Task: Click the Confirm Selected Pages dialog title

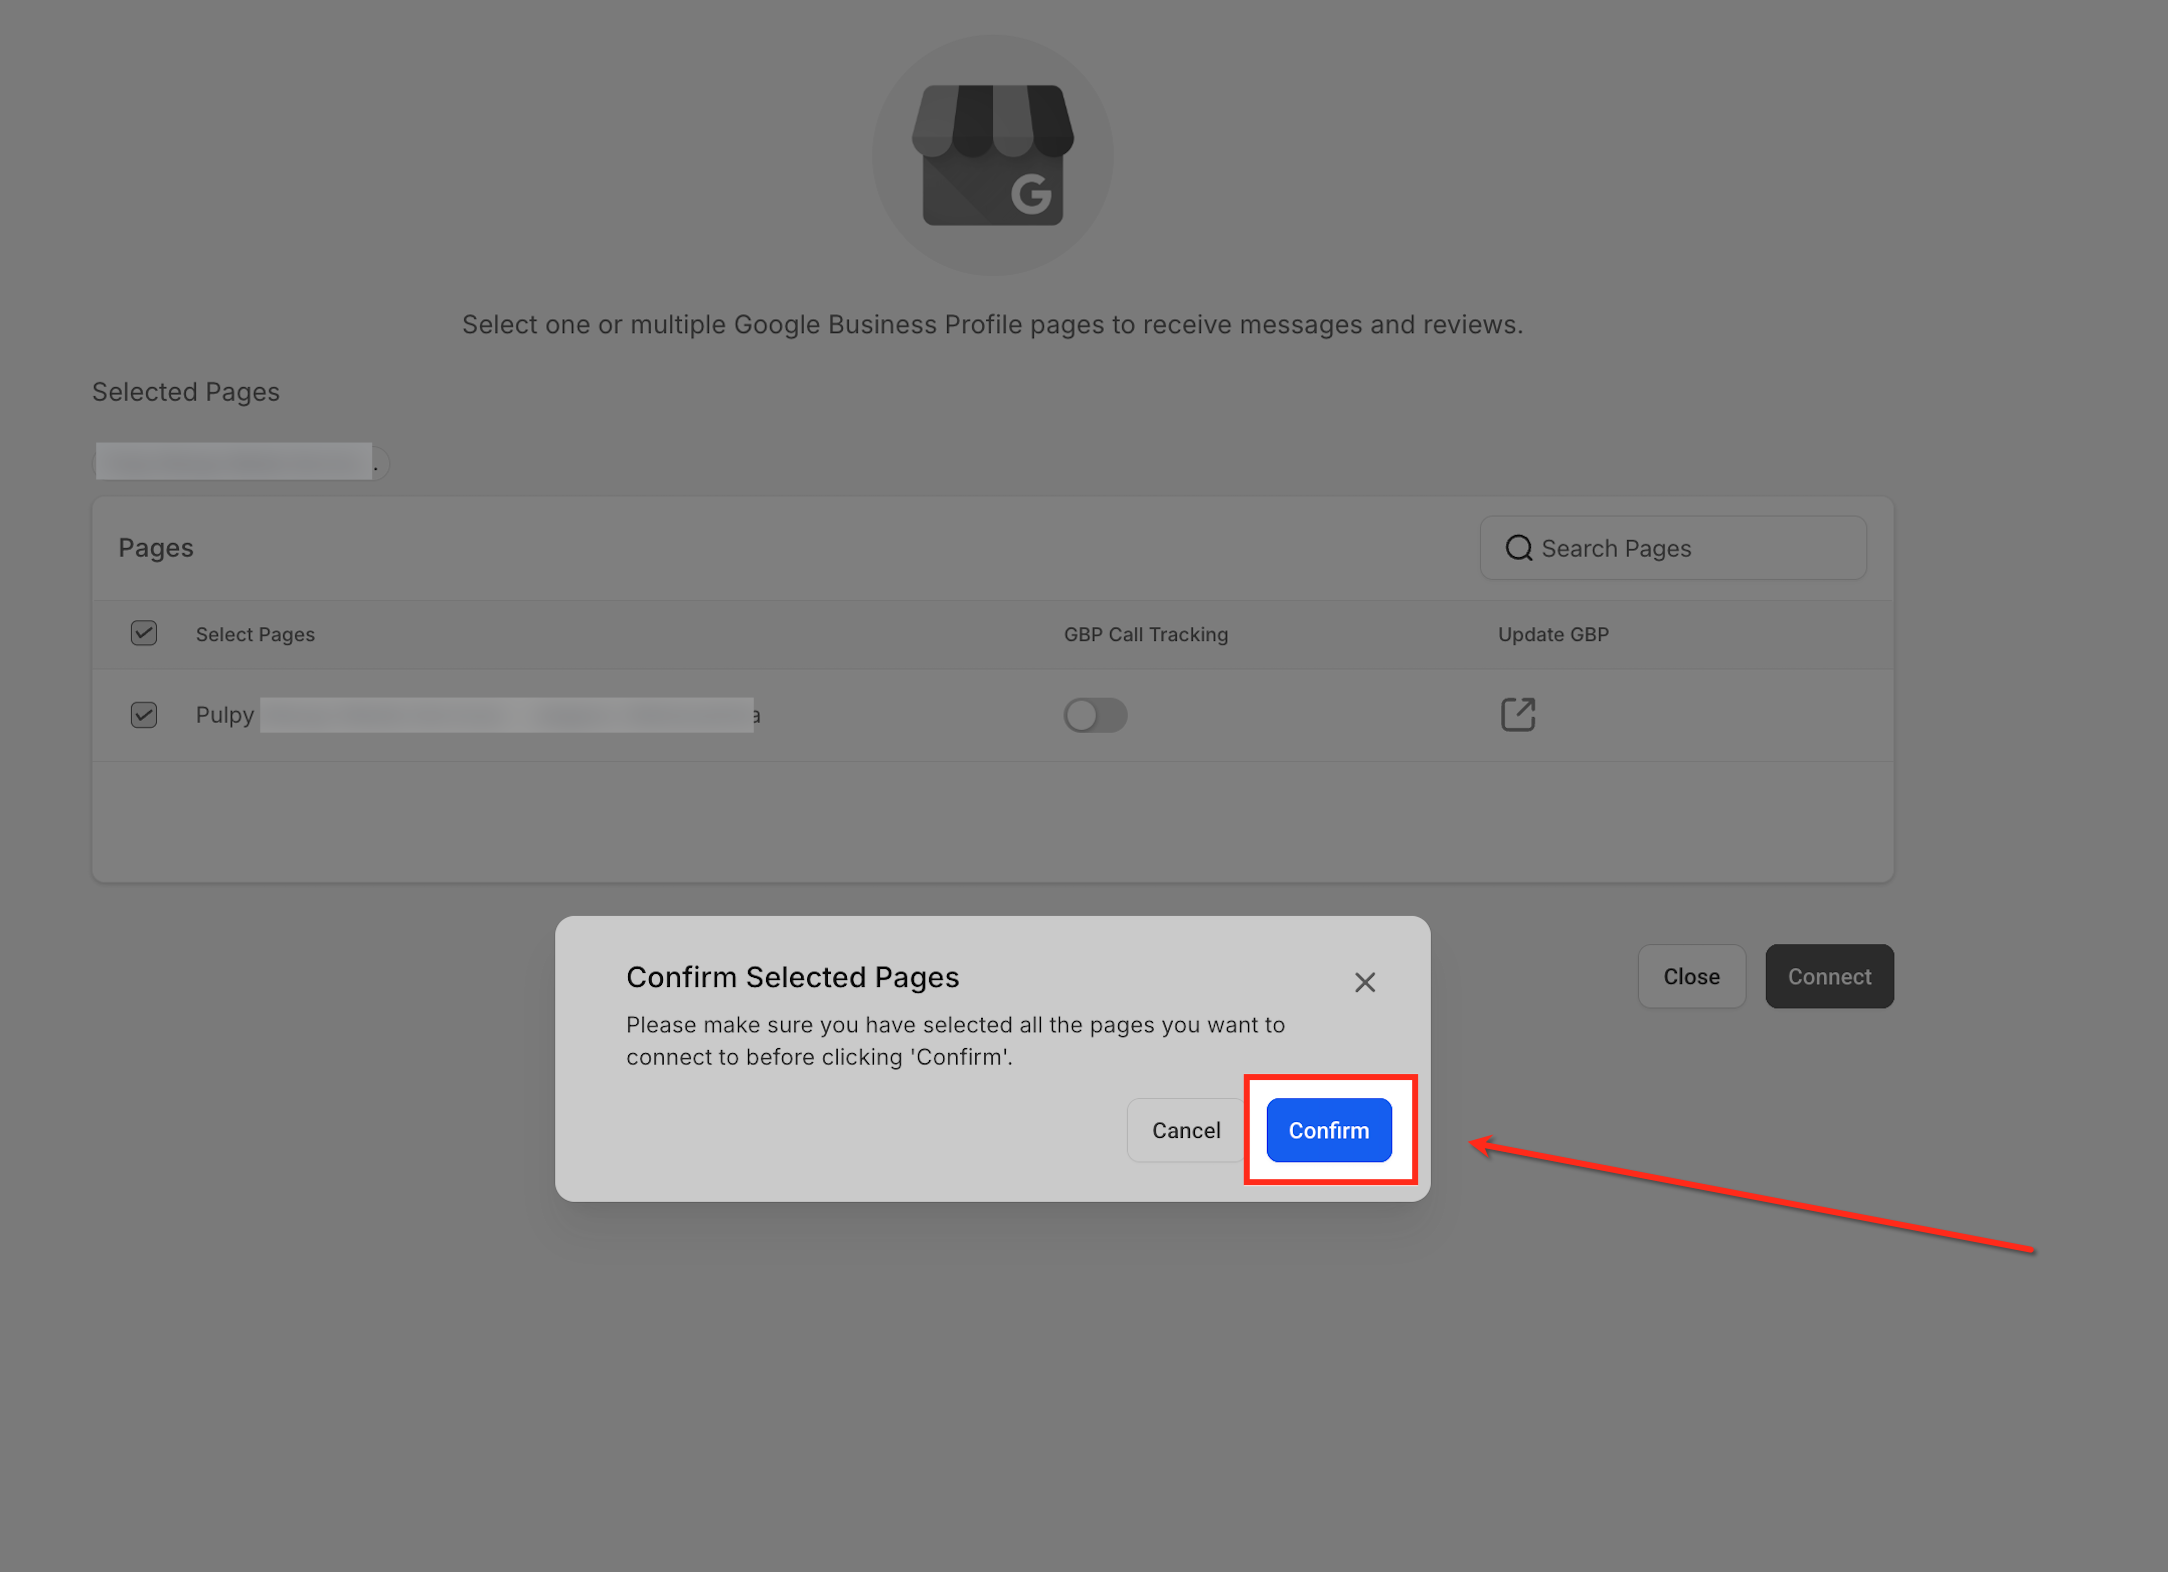Action: click(792, 977)
